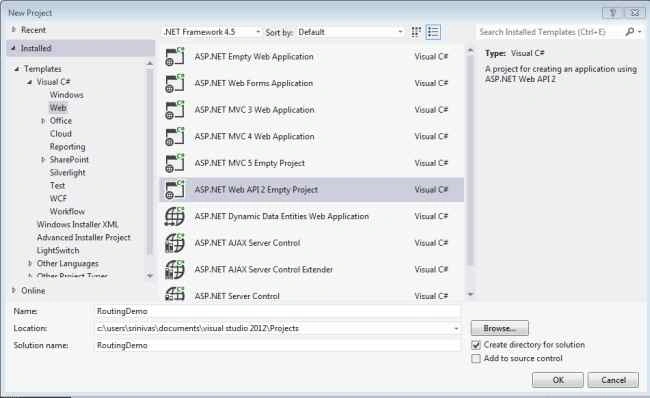Click up arrow in category tree scrollbar
650x398 pixels.
tap(150, 63)
